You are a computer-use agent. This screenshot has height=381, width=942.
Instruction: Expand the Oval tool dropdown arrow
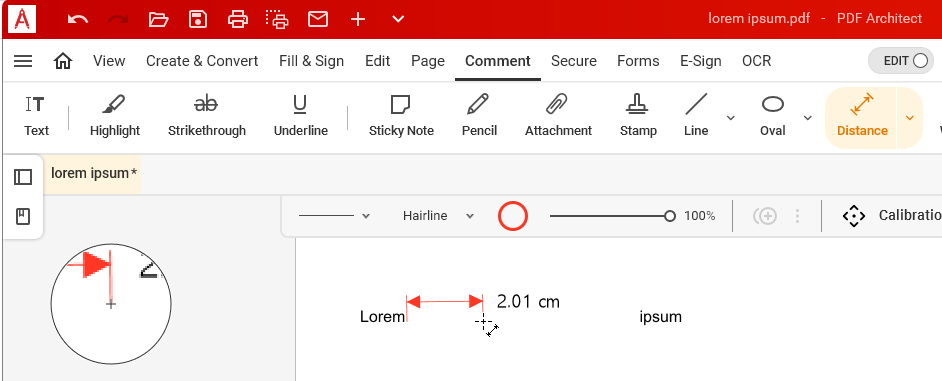point(807,118)
